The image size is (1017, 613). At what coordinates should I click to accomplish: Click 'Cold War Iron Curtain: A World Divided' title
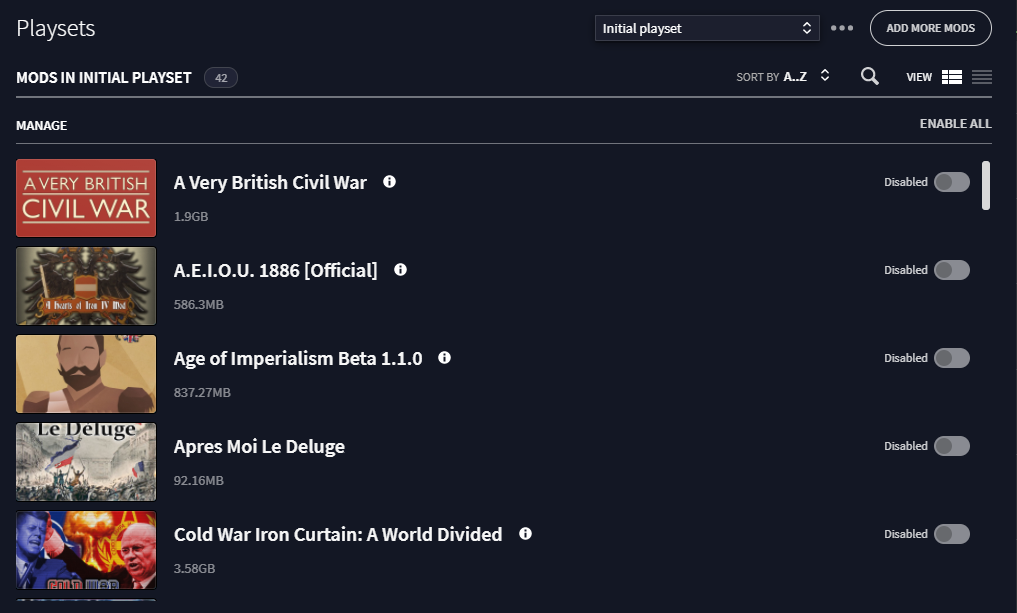338,535
